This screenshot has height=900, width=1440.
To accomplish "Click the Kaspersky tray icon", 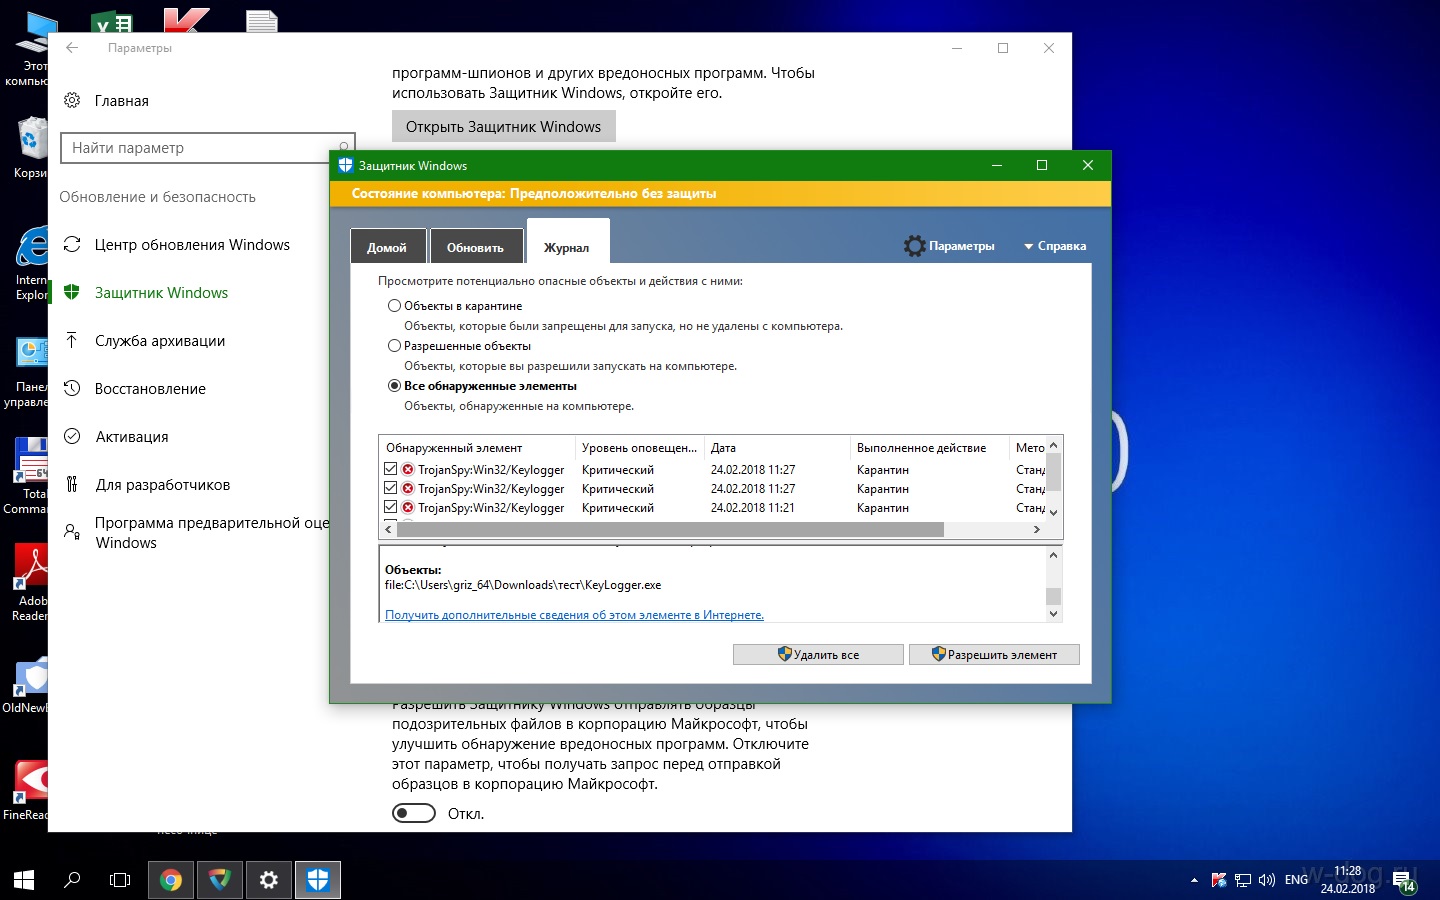I will [x=1219, y=880].
